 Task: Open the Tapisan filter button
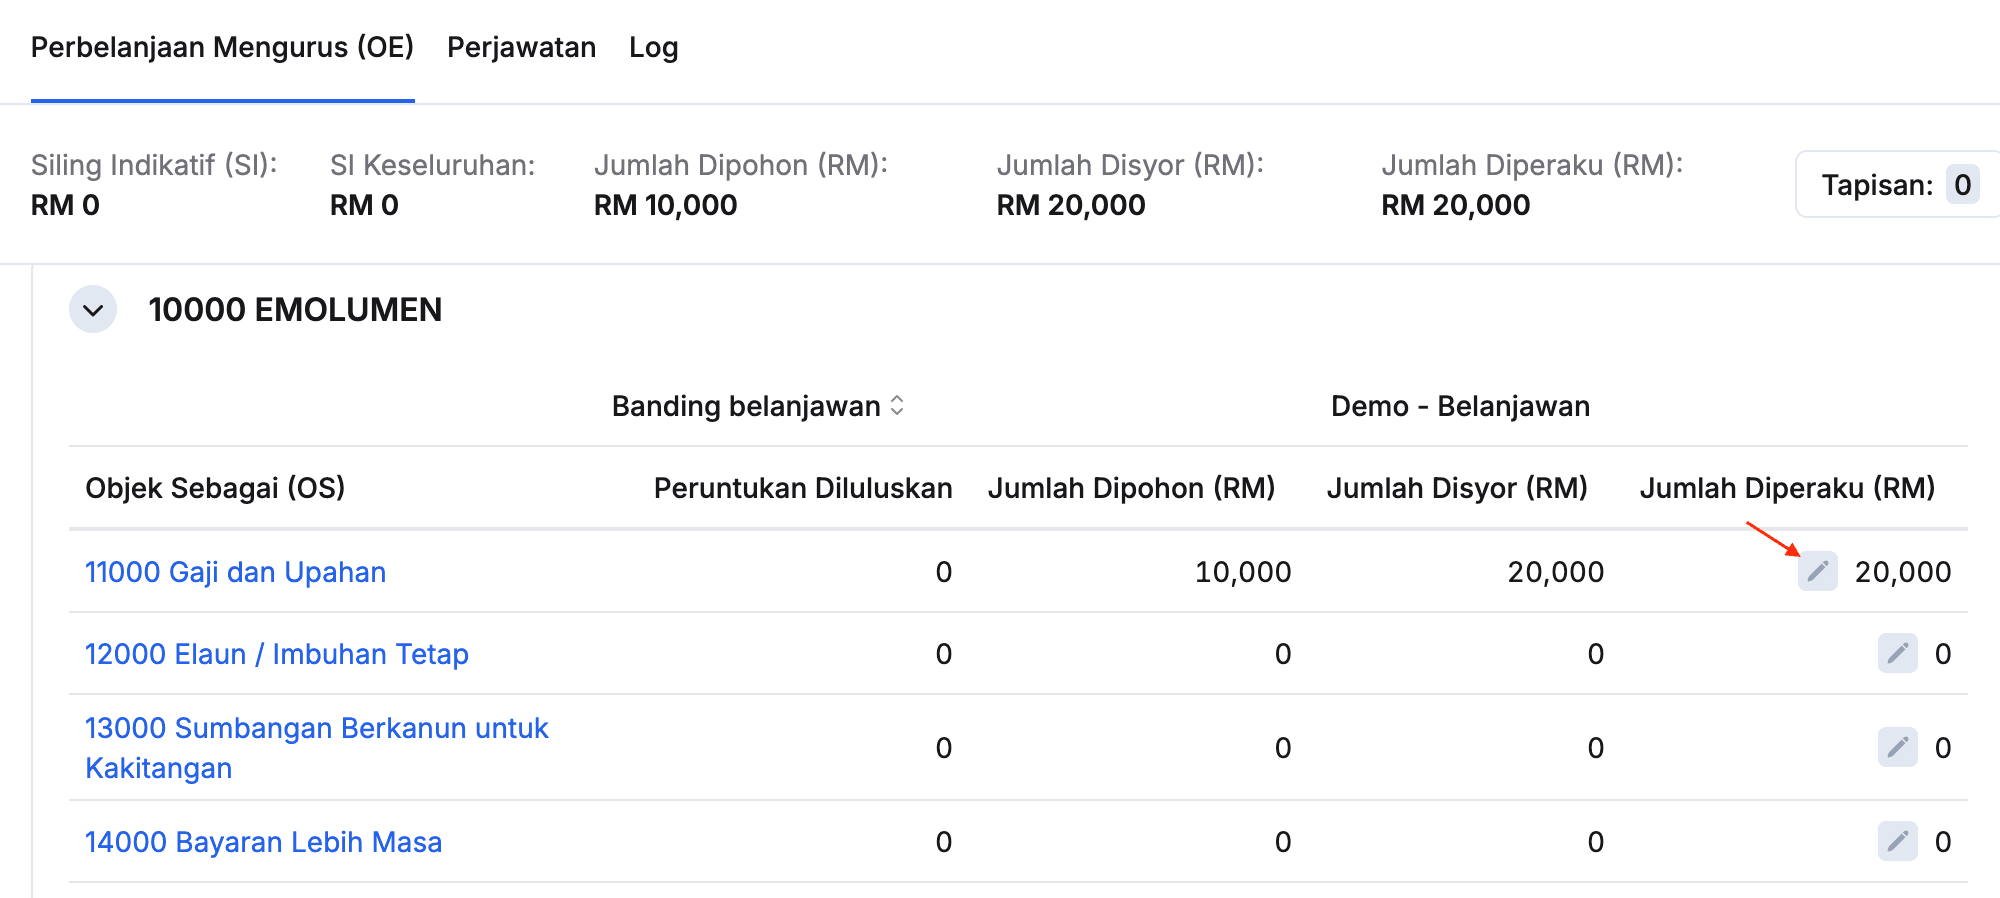[x=1876, y=185]
